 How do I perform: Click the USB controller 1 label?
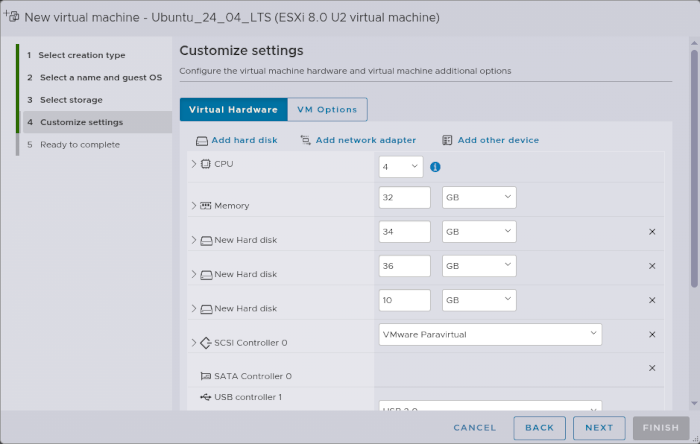(248, 397)
